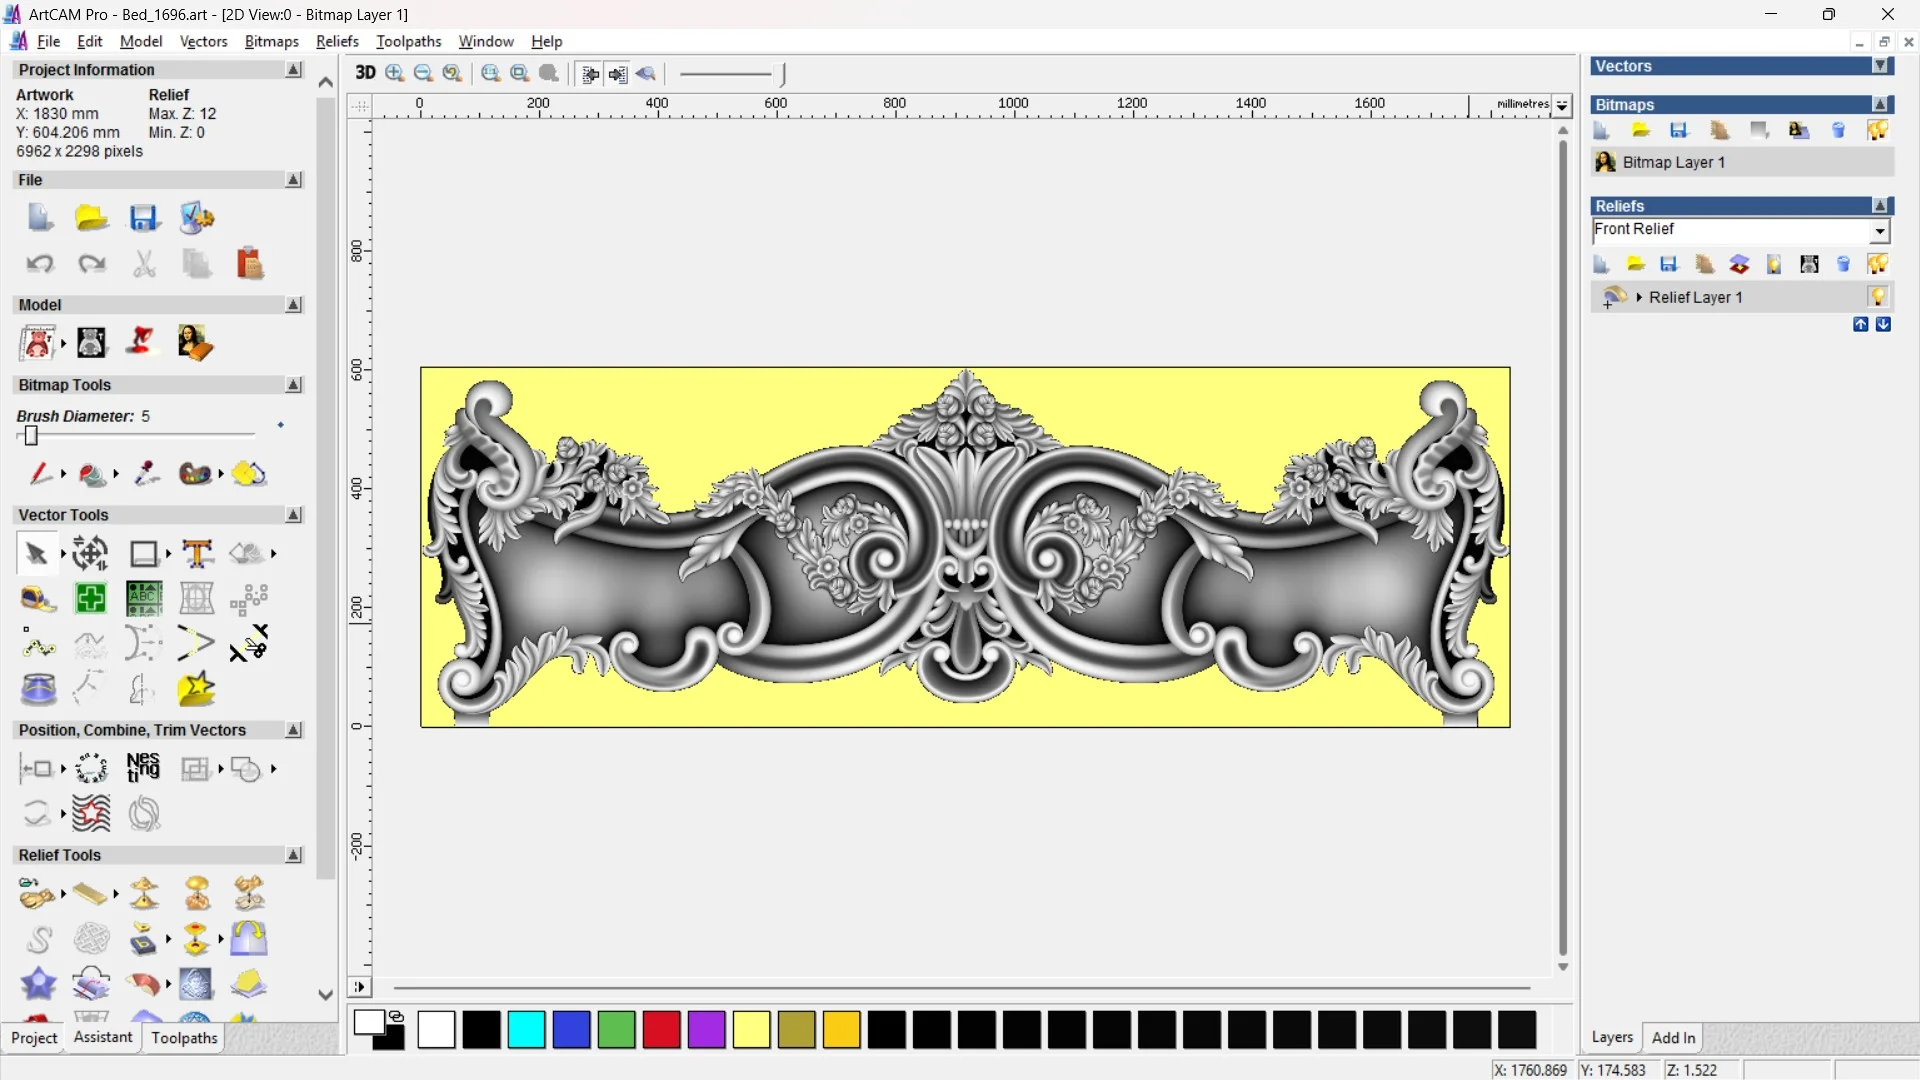Pick the cyan color swatch
The height and width of the screenshot is (1080, 1920).
[526, 1029]
